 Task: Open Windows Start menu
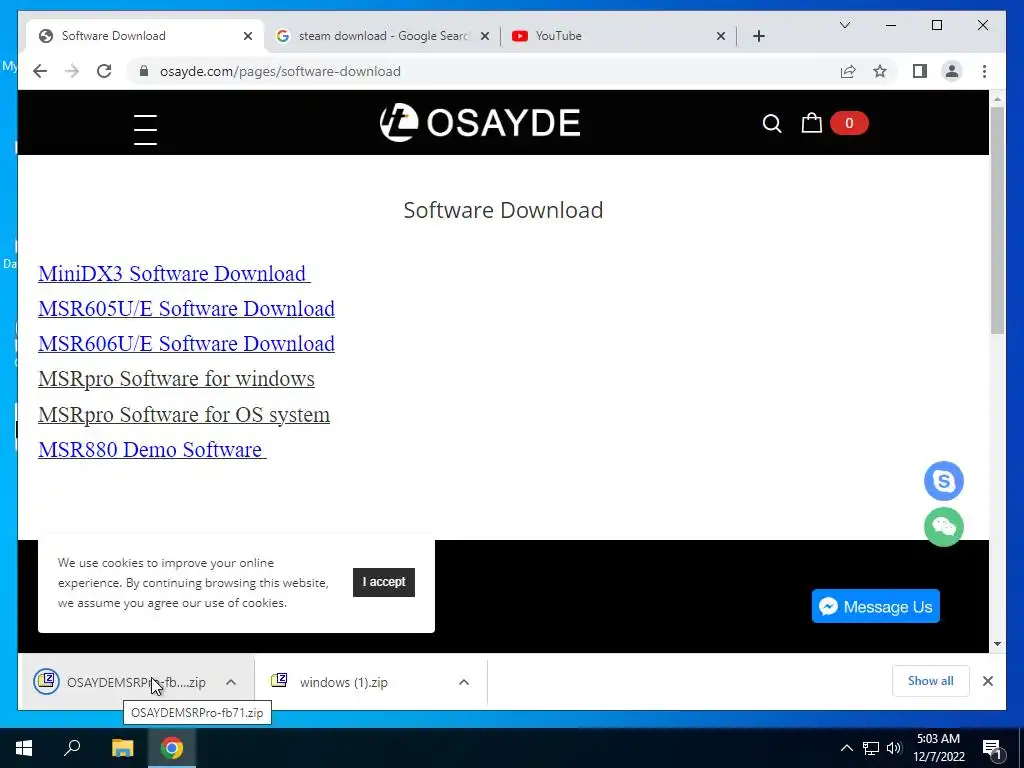(24, 748)
